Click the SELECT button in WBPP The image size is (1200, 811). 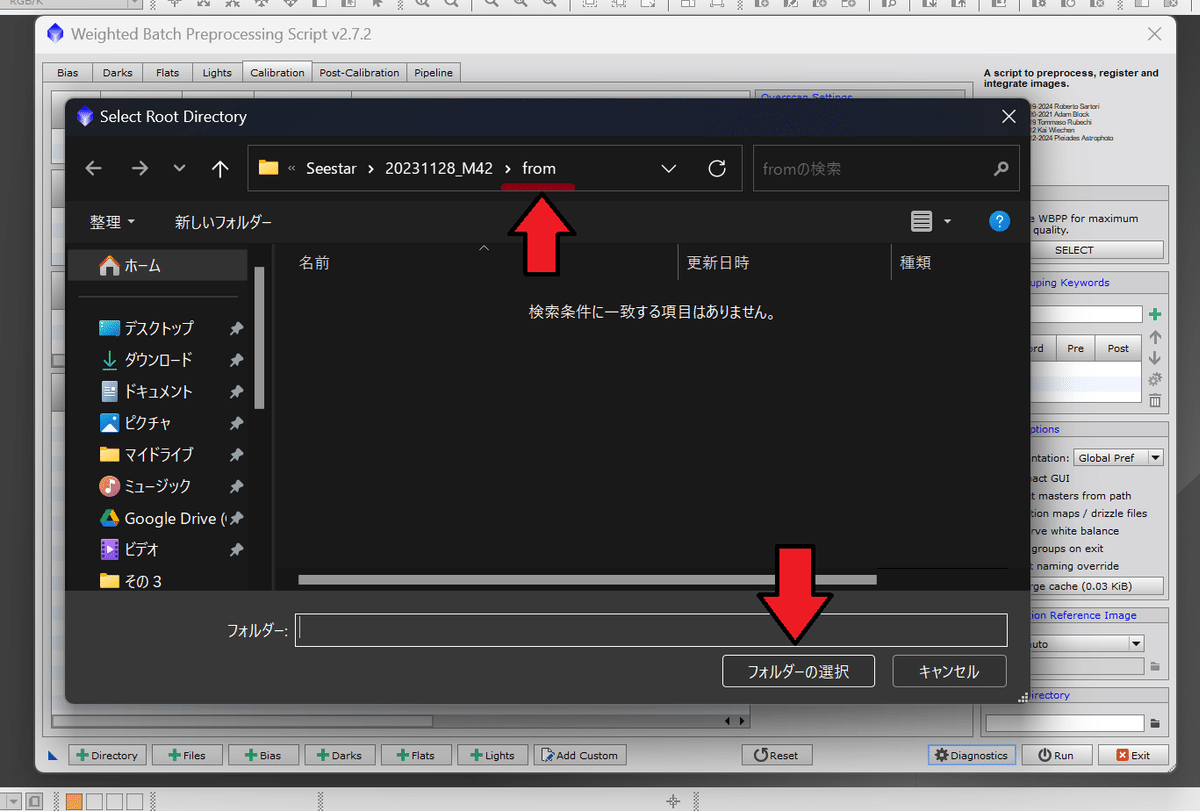click(x=1074, y=250)
